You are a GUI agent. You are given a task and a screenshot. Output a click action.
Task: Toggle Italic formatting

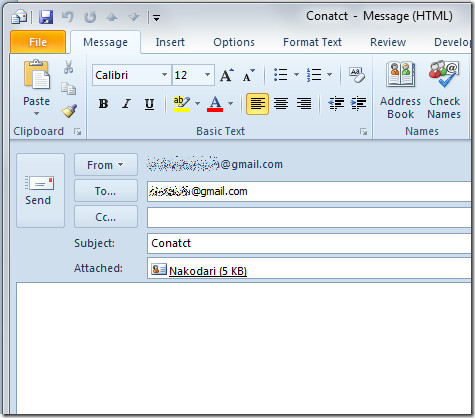(x=126, y=104)
